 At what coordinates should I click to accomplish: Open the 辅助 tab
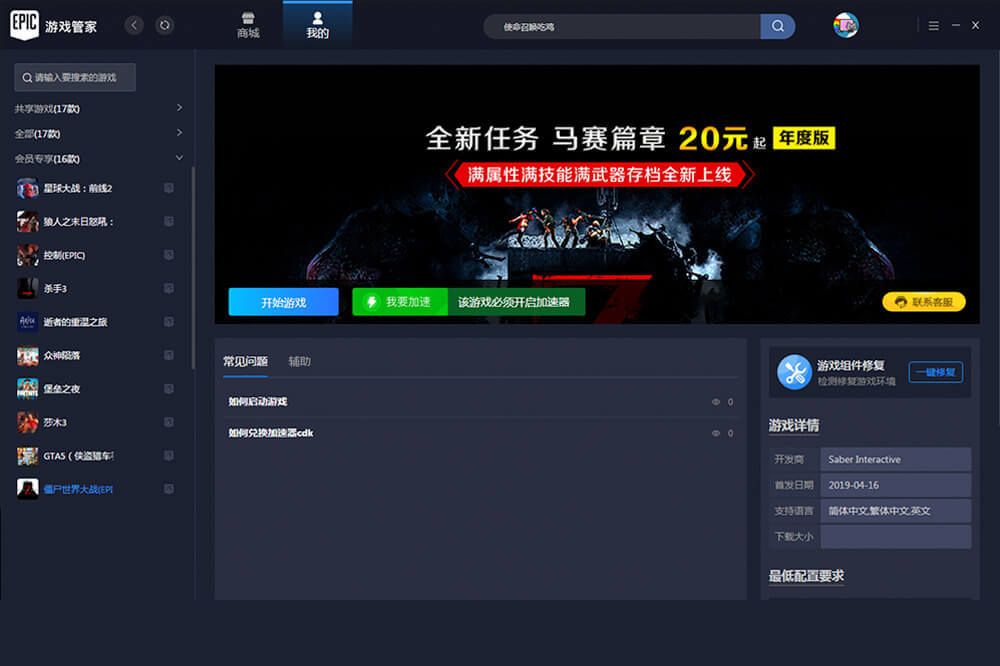(299, 361)
